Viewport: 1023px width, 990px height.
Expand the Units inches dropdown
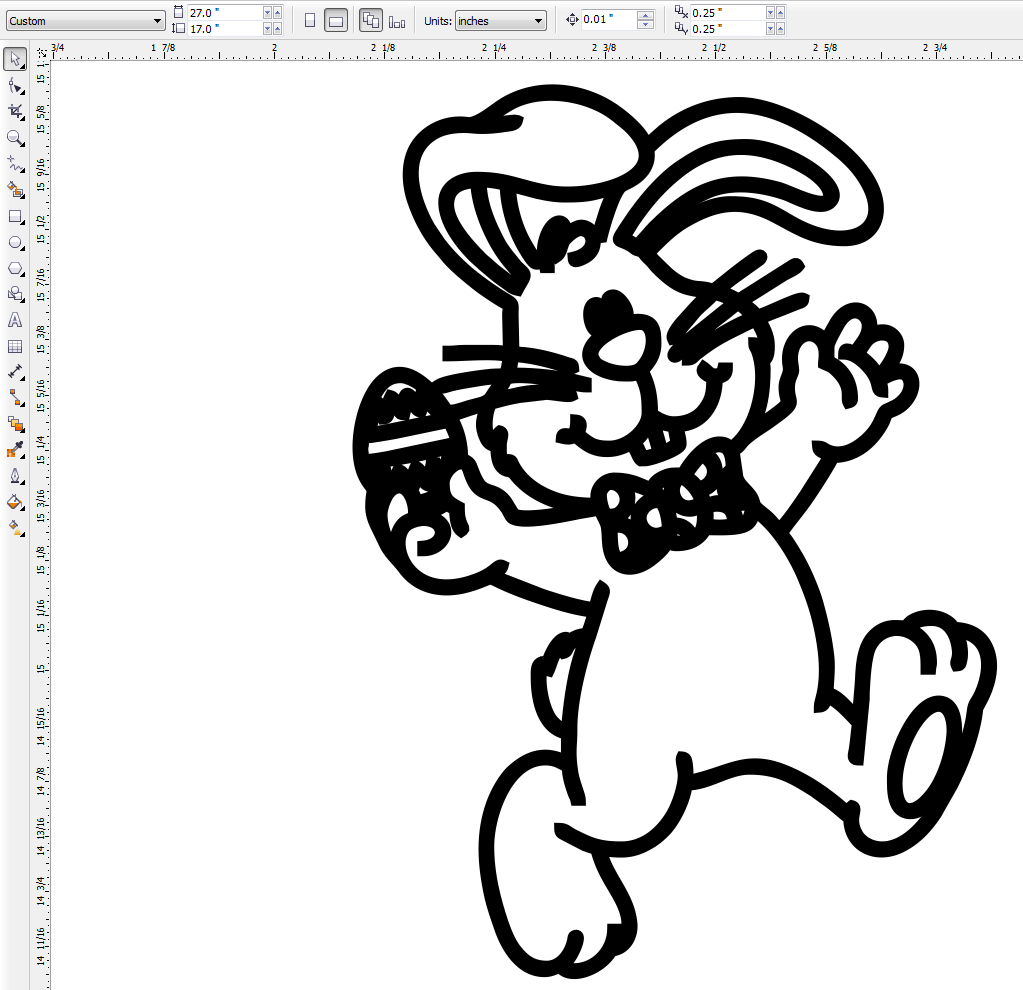(x=500, y=21)
